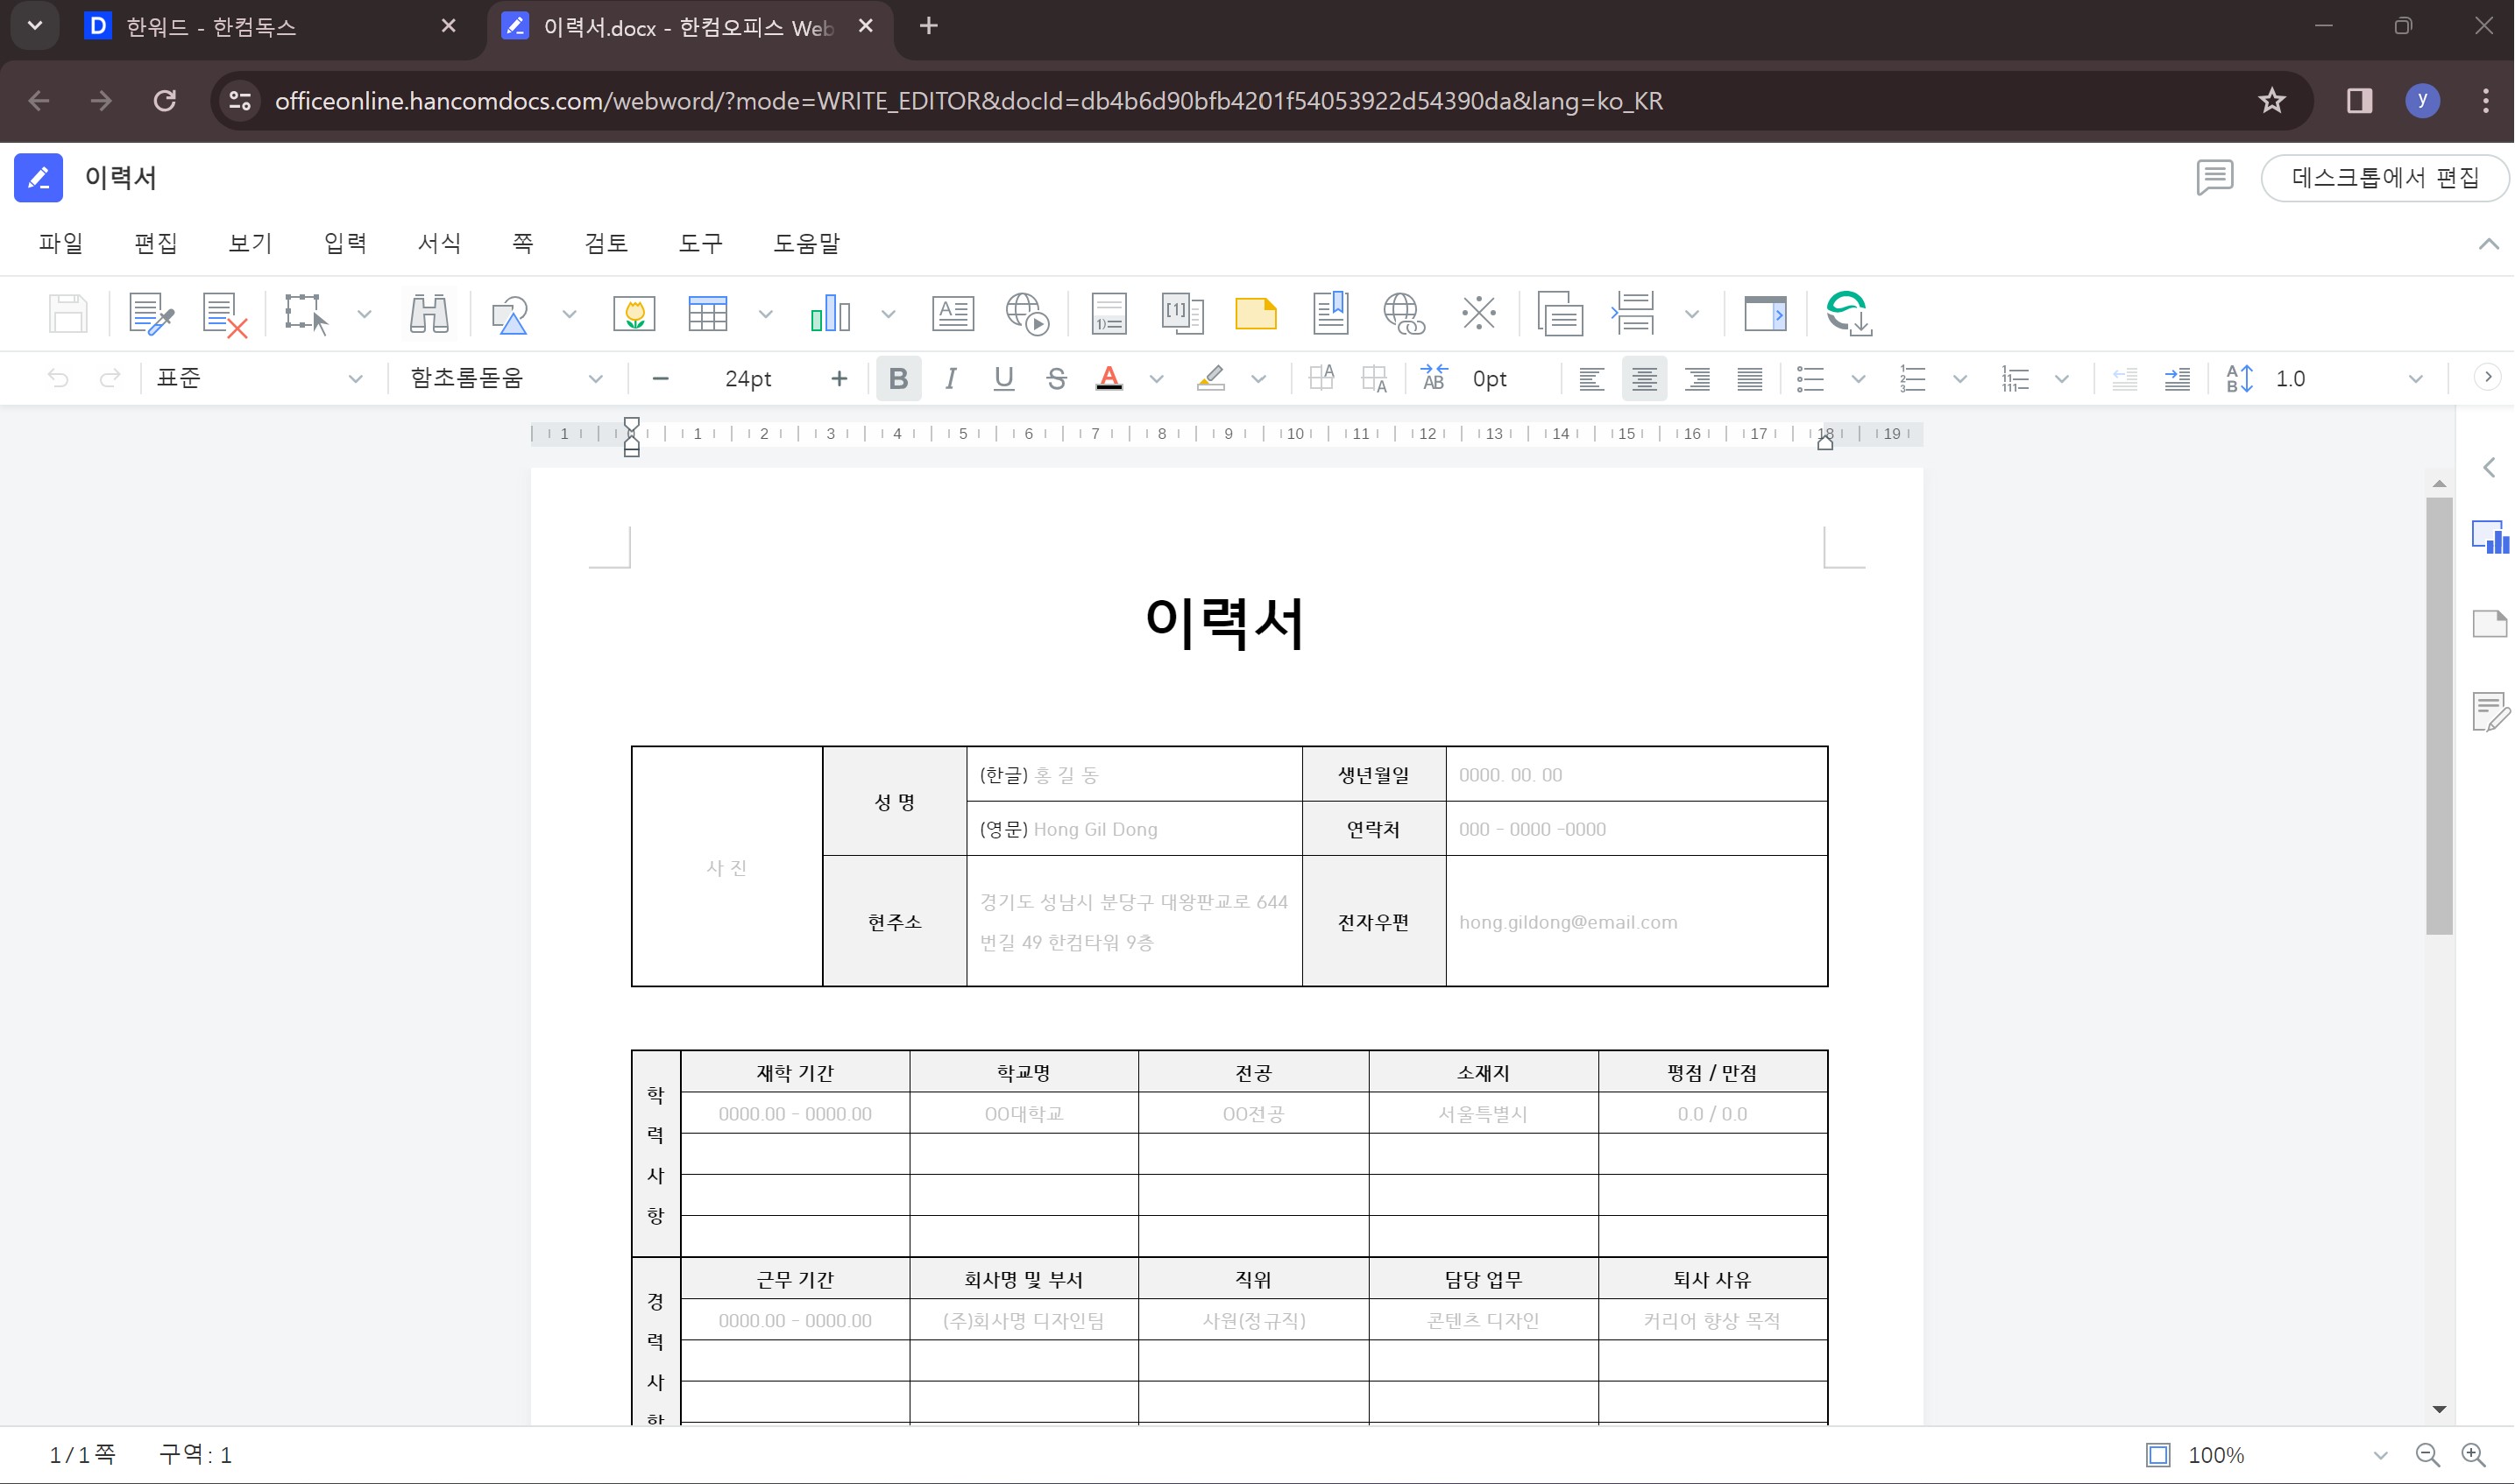
Task: Click the bookmark icon in the toolbar
Action: pos(1330,314)
